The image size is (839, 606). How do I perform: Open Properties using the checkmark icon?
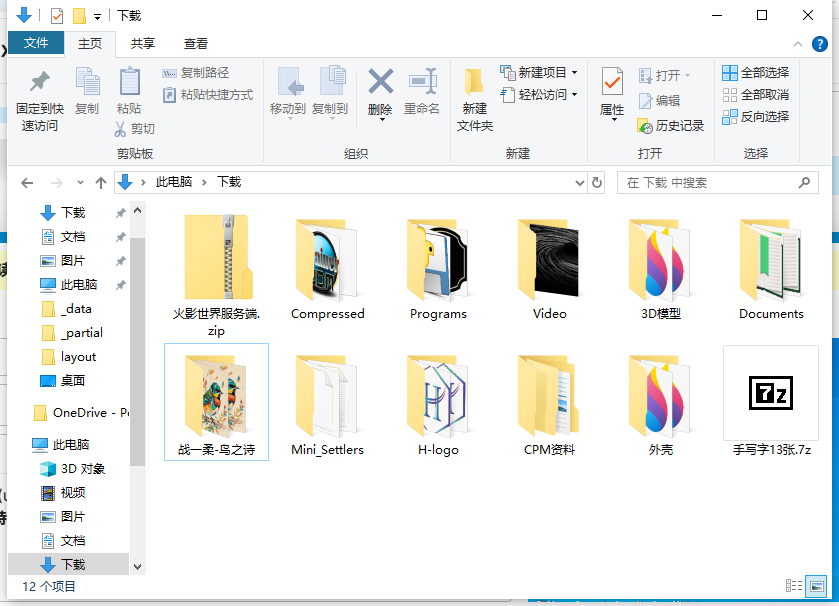click(612, 85)
